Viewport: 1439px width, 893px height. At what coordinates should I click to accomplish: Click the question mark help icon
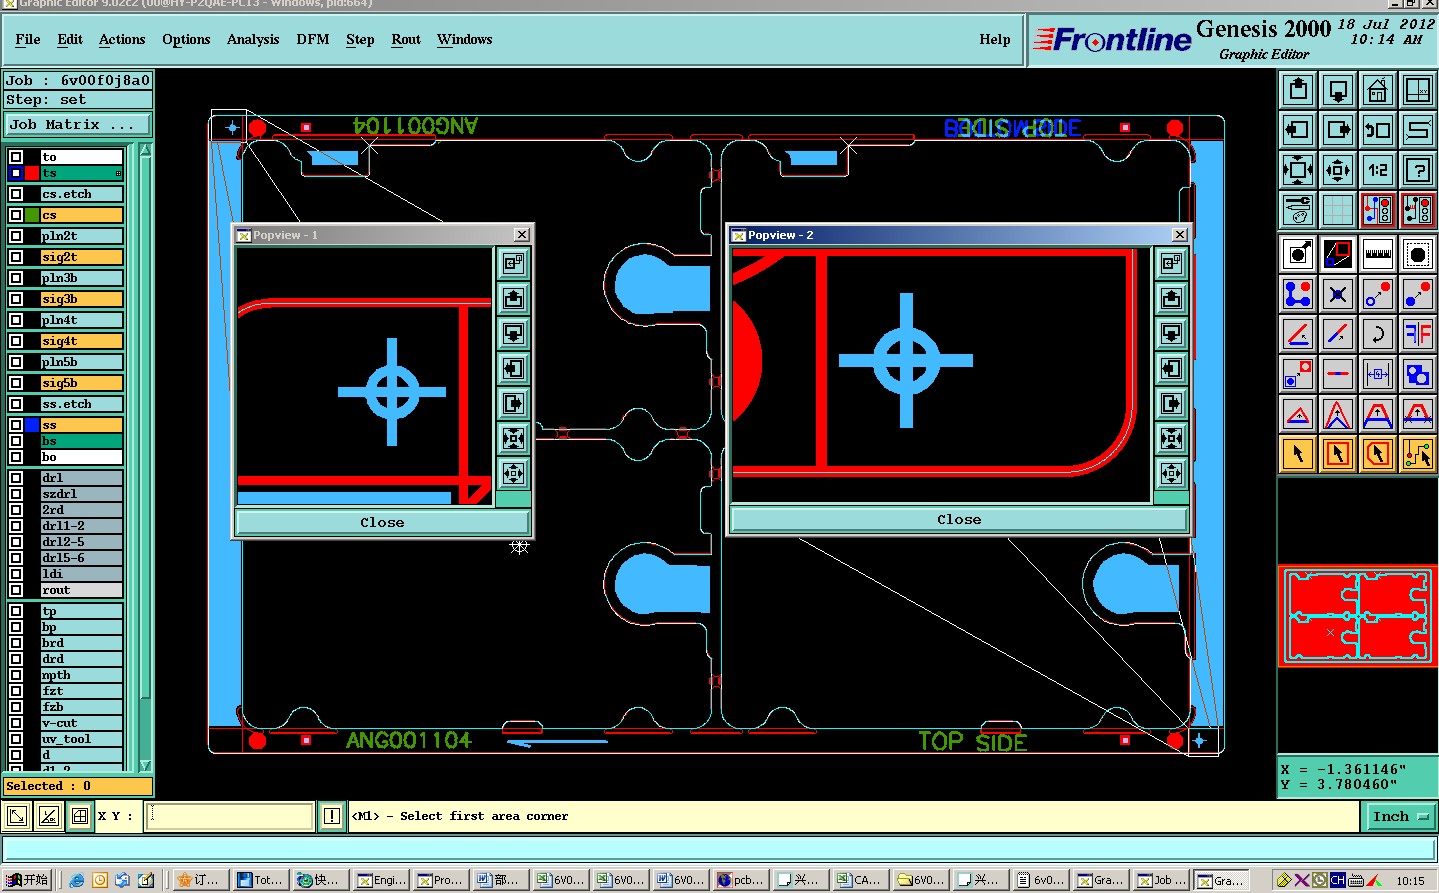pyautogui.click(x=1418, y=170)
